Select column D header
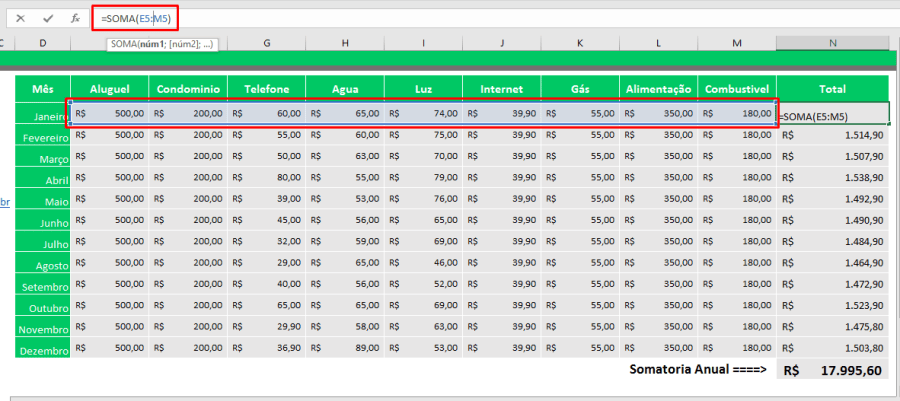The image size is (900, 401). pyautogui.click(x=42, y=43)
